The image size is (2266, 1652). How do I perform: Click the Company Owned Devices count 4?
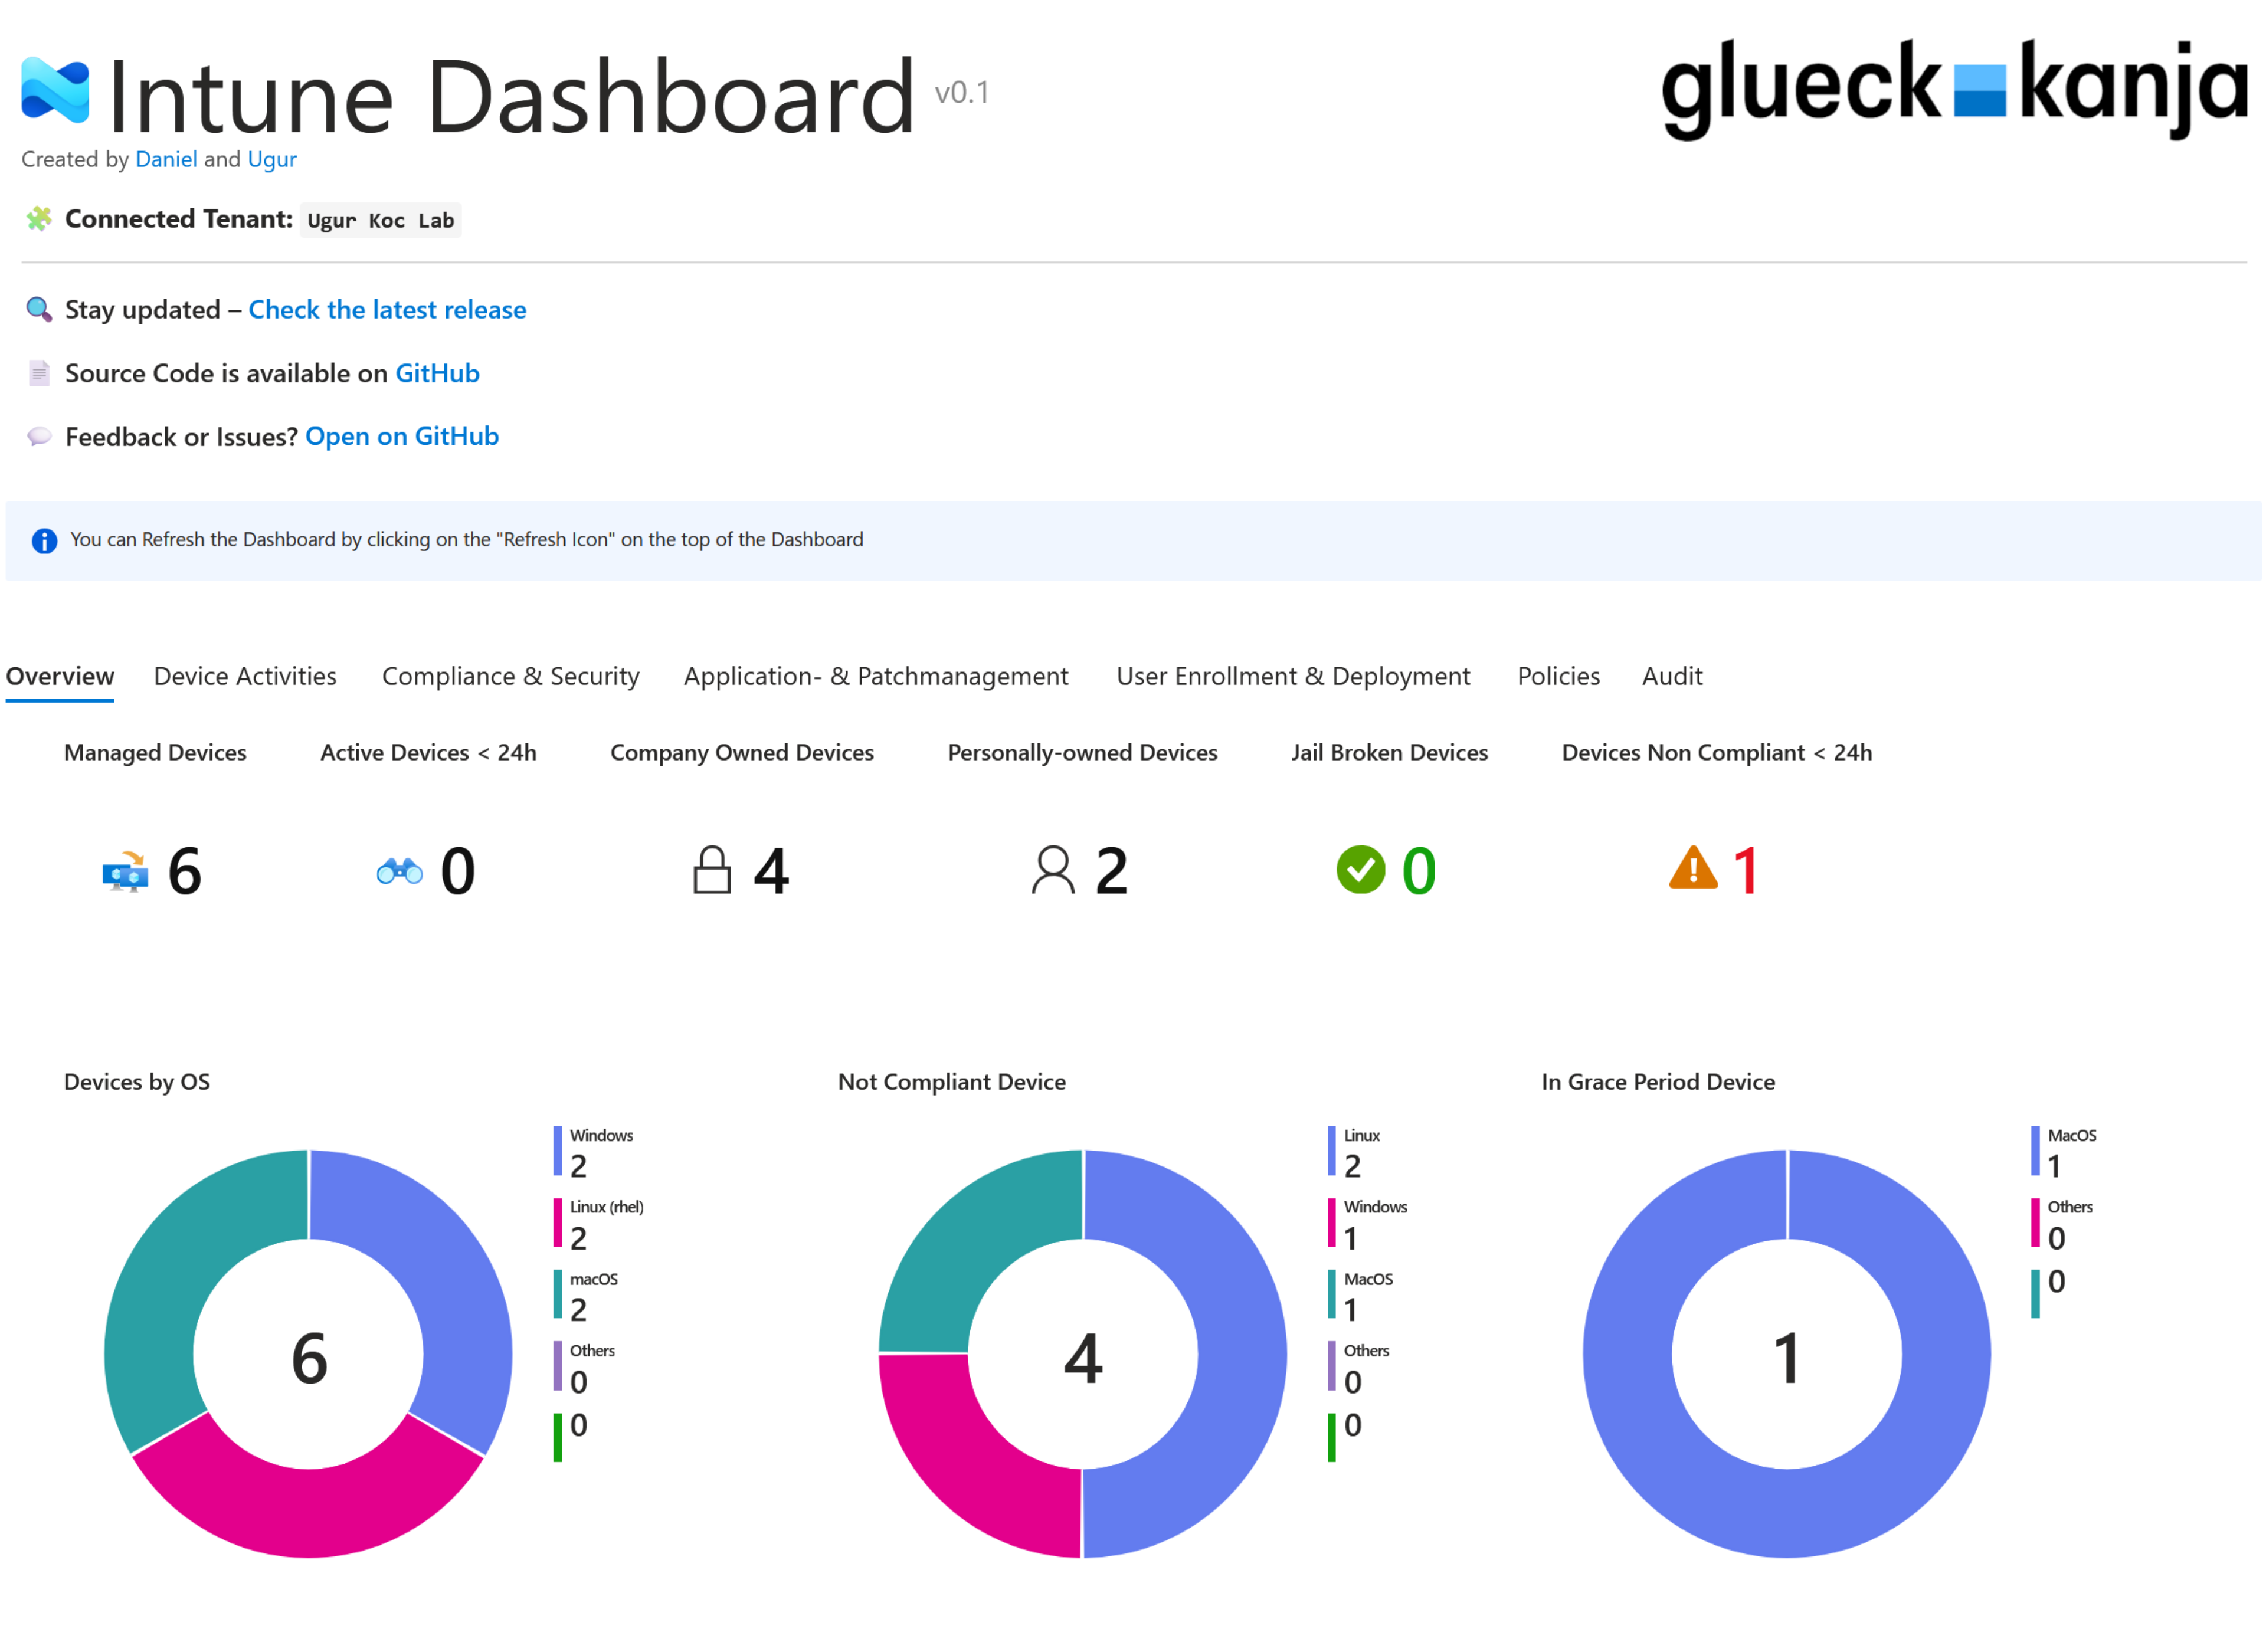coord(771,871)
